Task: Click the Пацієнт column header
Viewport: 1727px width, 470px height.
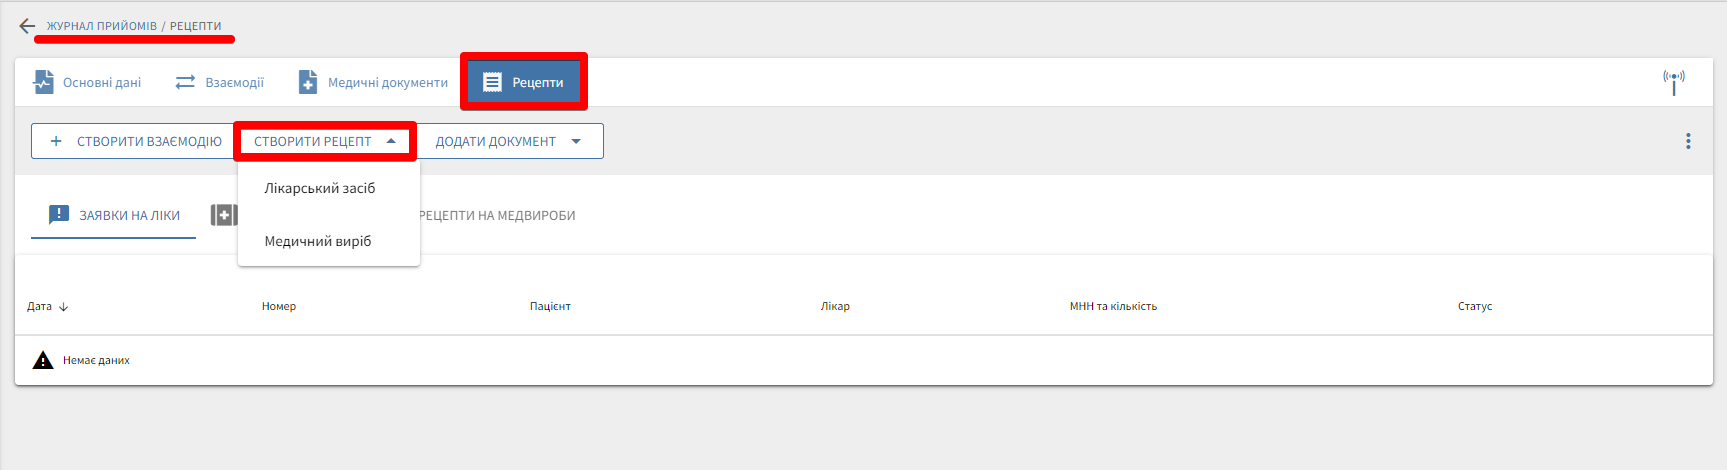Action: tap(550, 306)
